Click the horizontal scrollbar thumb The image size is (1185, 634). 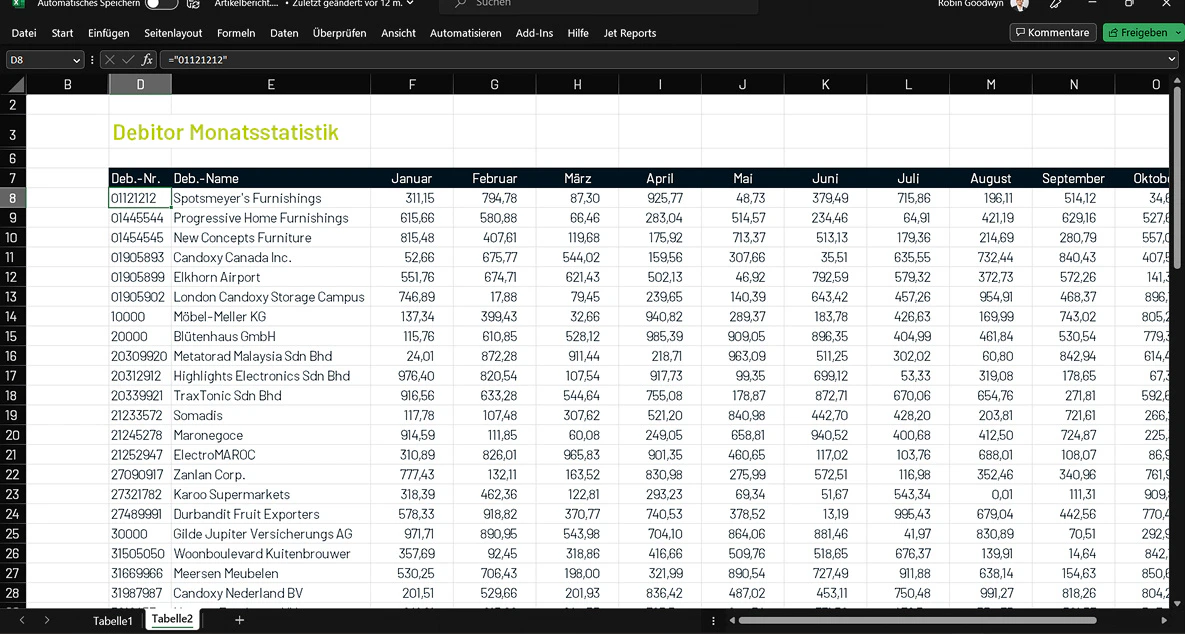click(917, 620)
